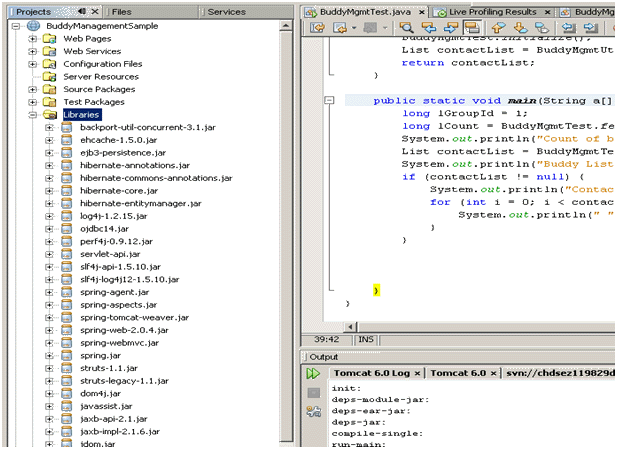Screen dimensions: 617x449
Task: Open the Files panel tab
Action: click(x=122, y=12)
